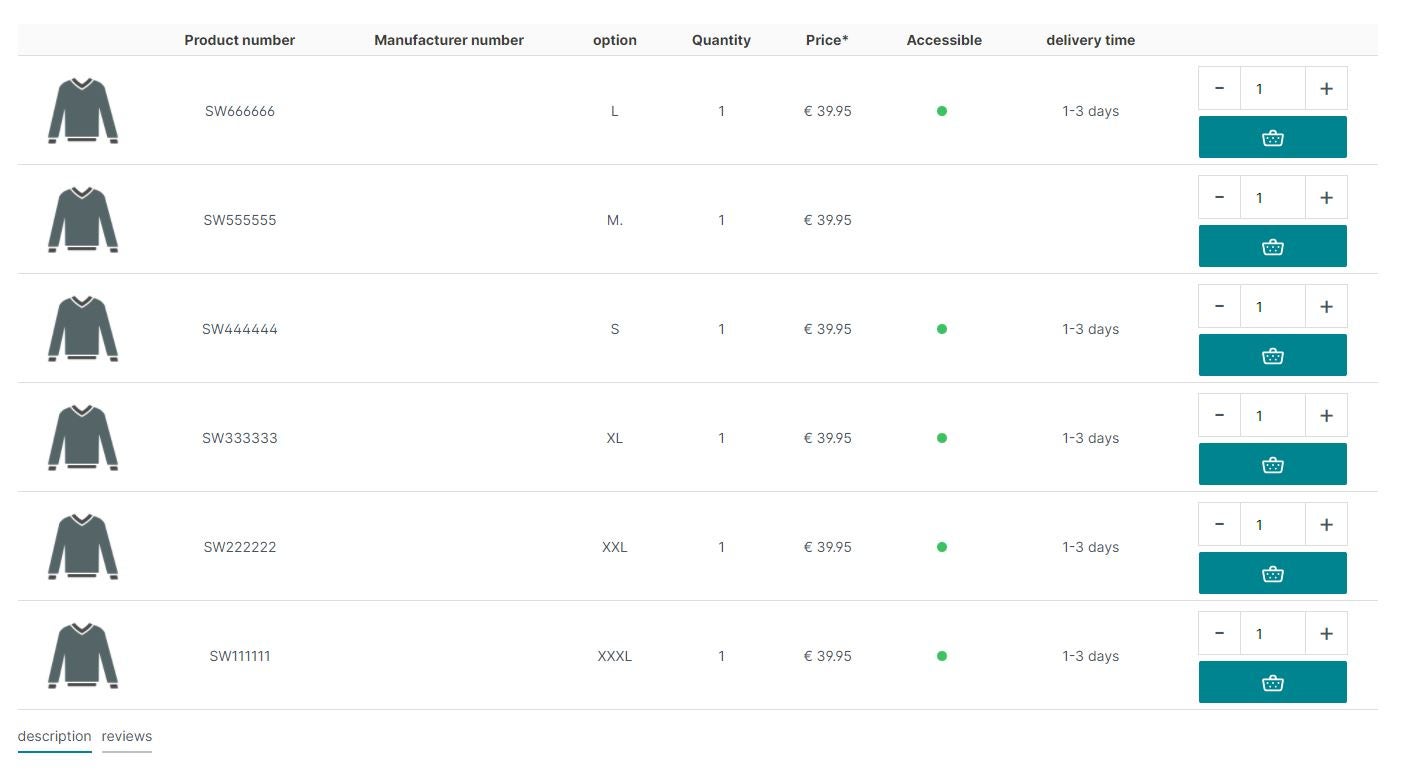The height and width of the screenshot is (772, 1422).
Task: Click the sweater image for SW666666
Action: tap(83, 111)
